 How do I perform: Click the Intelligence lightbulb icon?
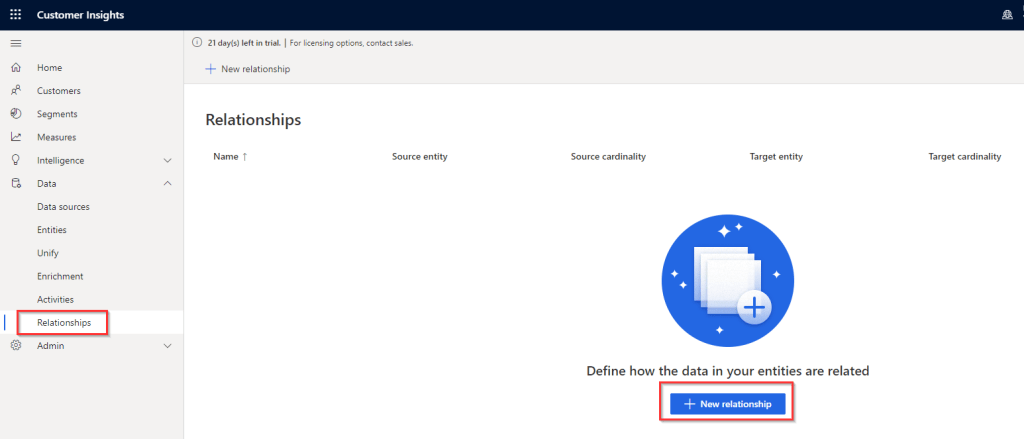[x=15, y=160]
